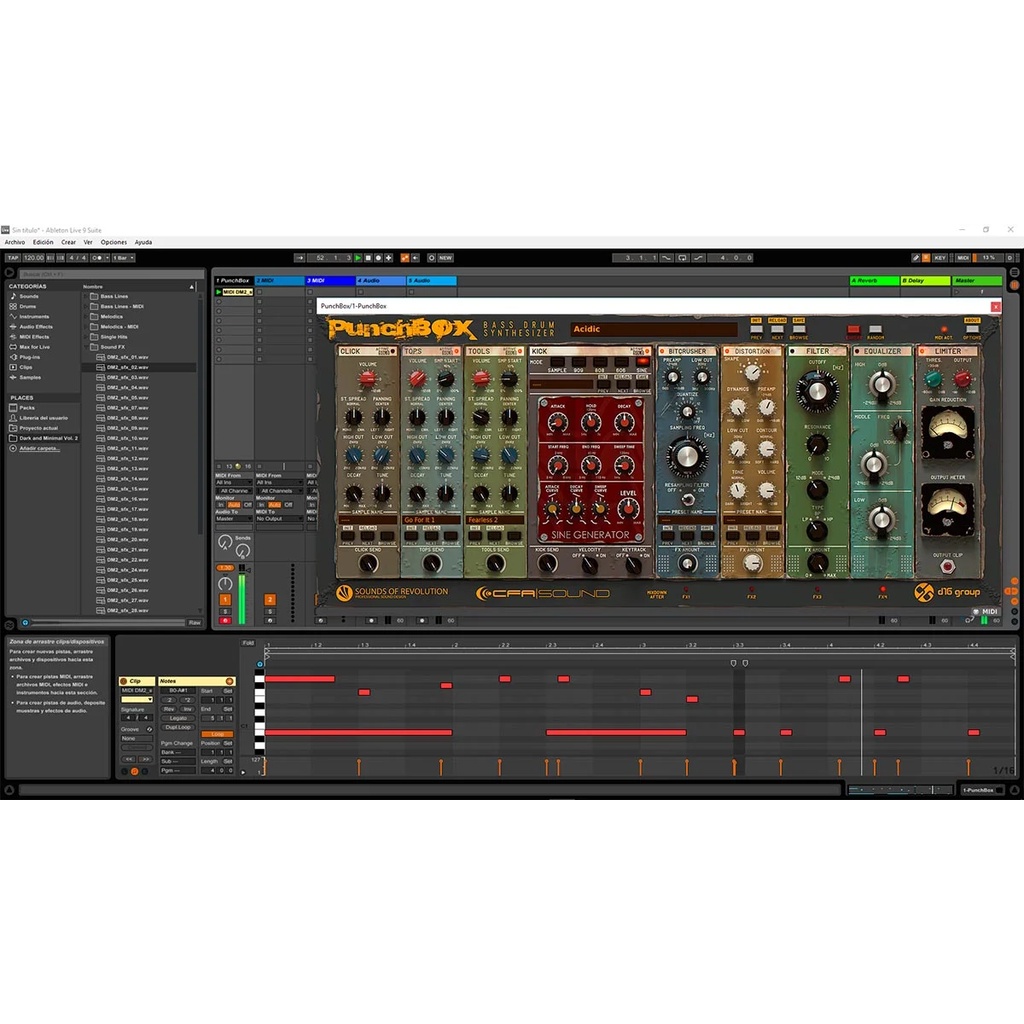Click the PunchBox NEXT preset button

[777, 329]
